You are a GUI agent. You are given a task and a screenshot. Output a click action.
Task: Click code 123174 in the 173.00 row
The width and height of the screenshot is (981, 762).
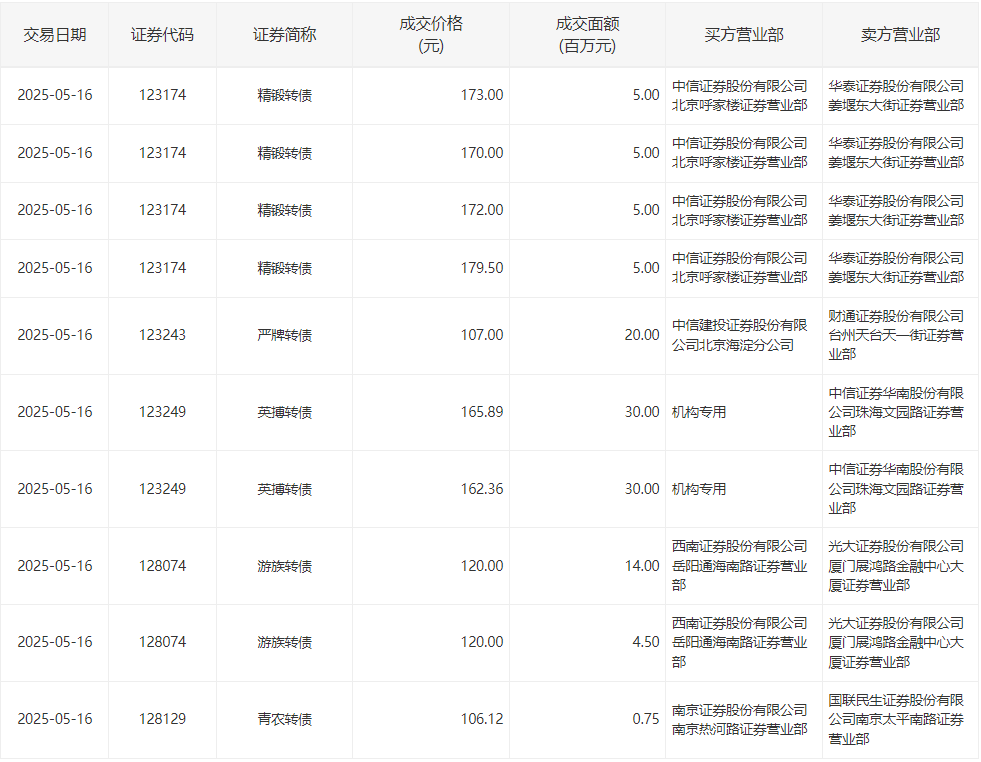point(162,95)
